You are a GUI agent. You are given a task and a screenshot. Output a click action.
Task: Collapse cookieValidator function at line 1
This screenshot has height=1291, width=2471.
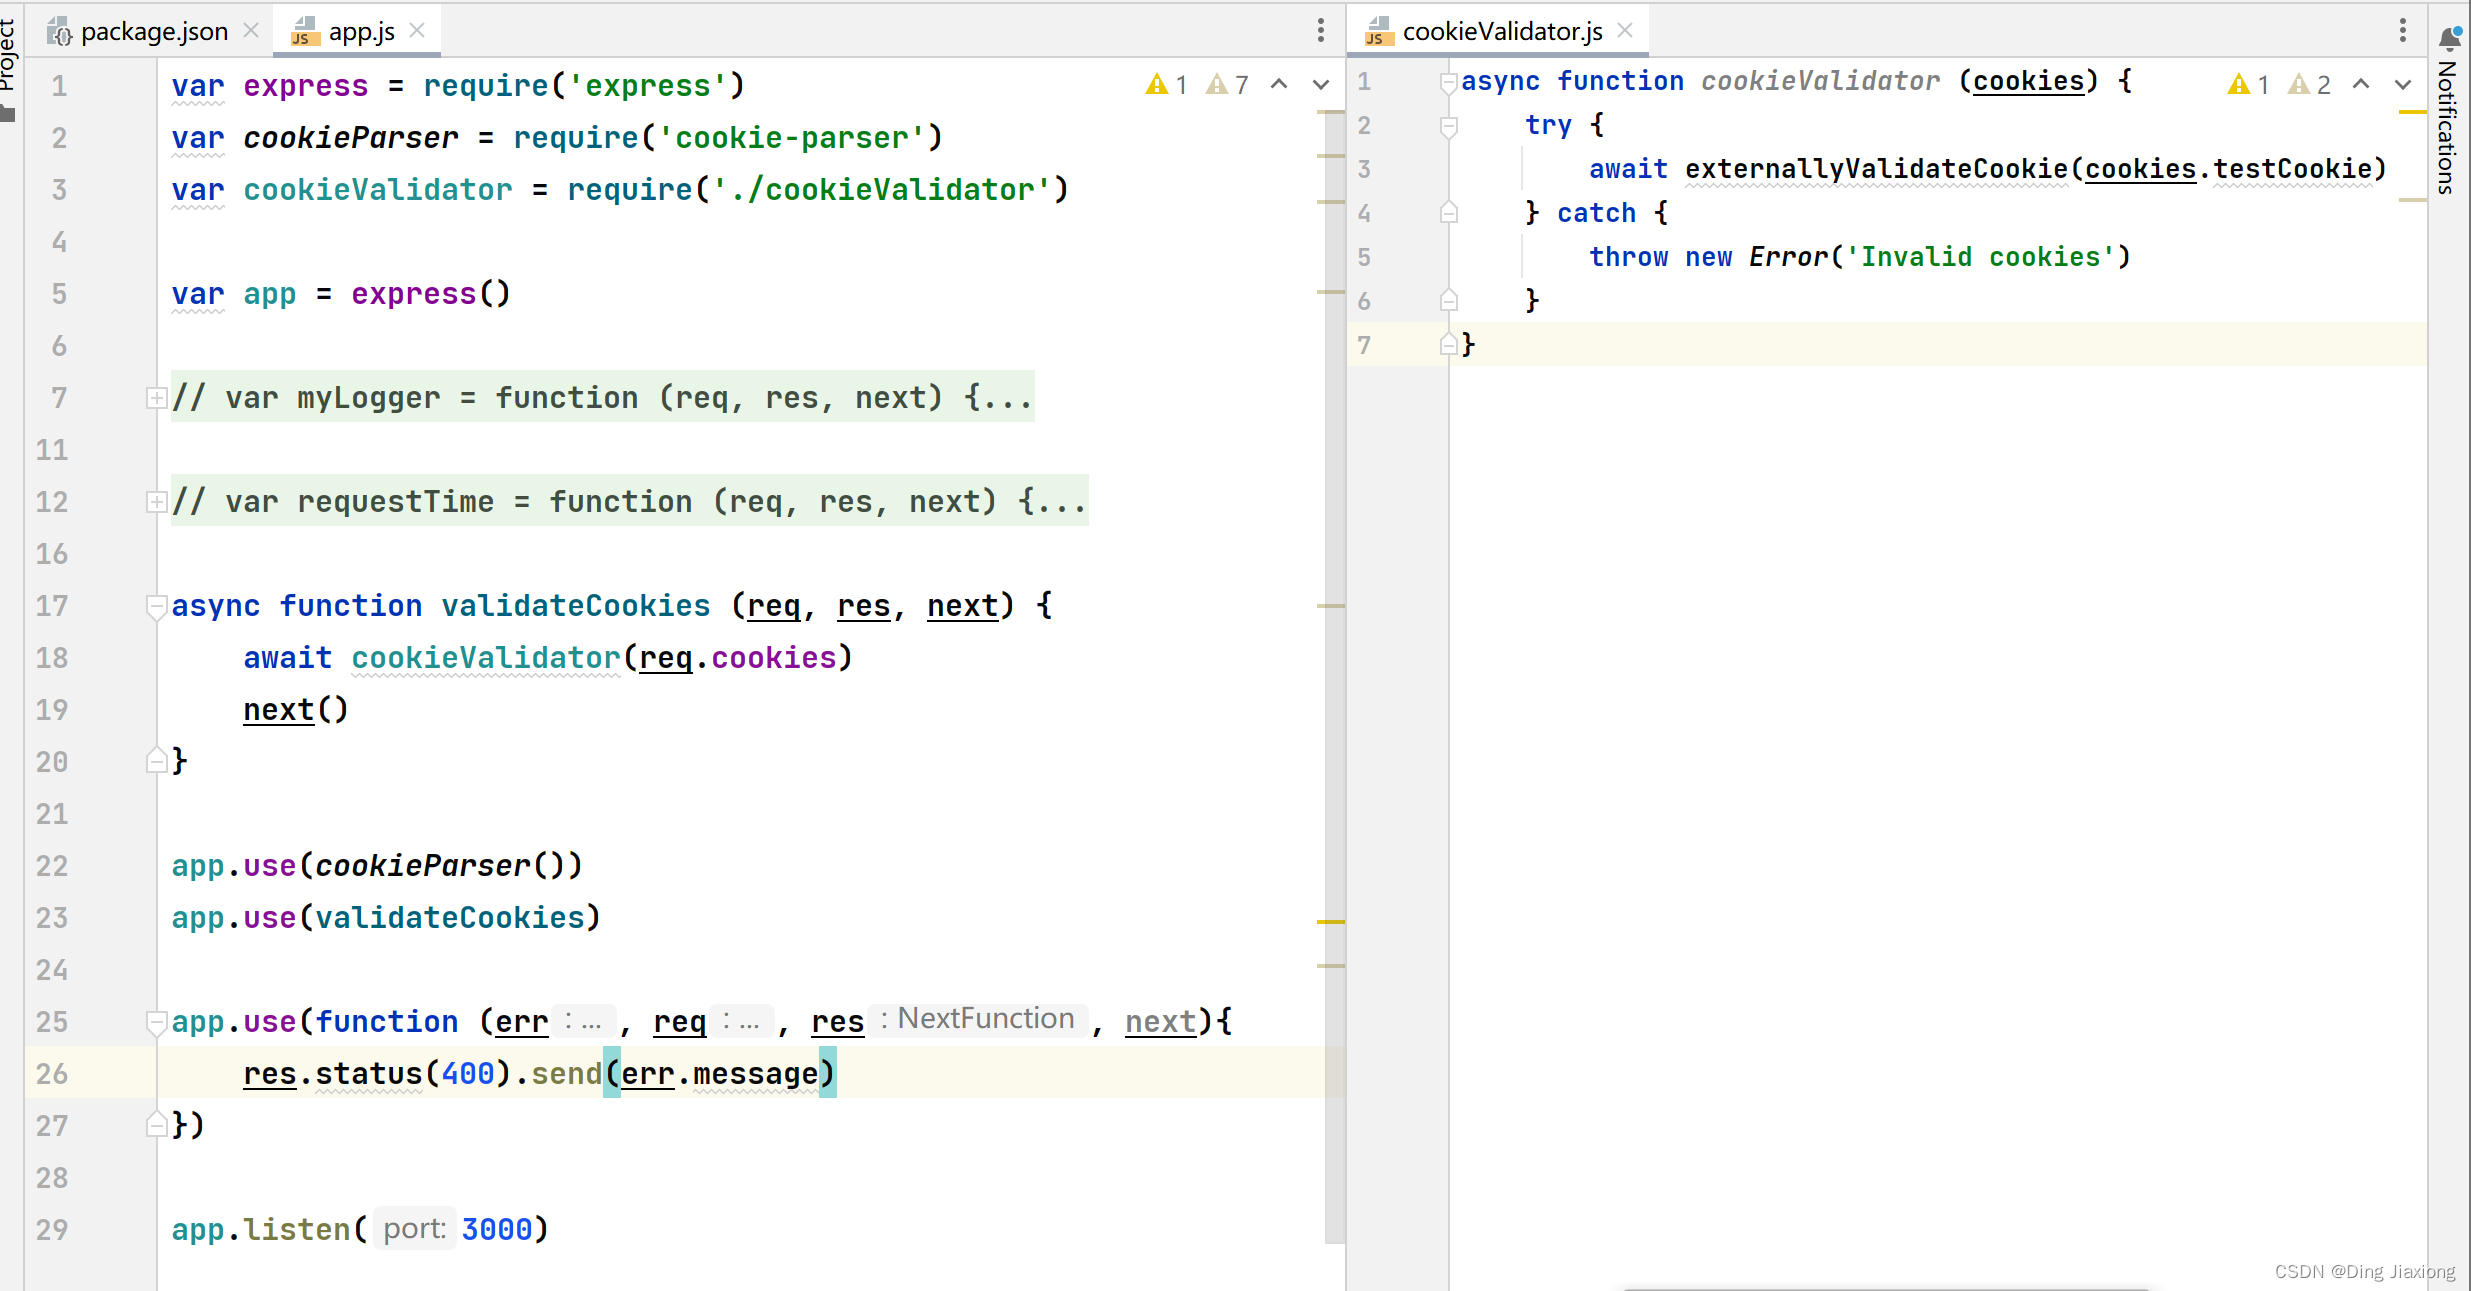coord(1448,82)
